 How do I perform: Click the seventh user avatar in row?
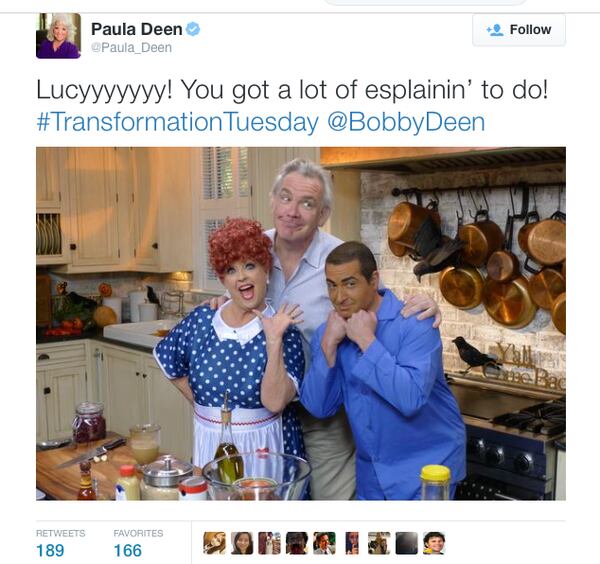click(379, 543)
